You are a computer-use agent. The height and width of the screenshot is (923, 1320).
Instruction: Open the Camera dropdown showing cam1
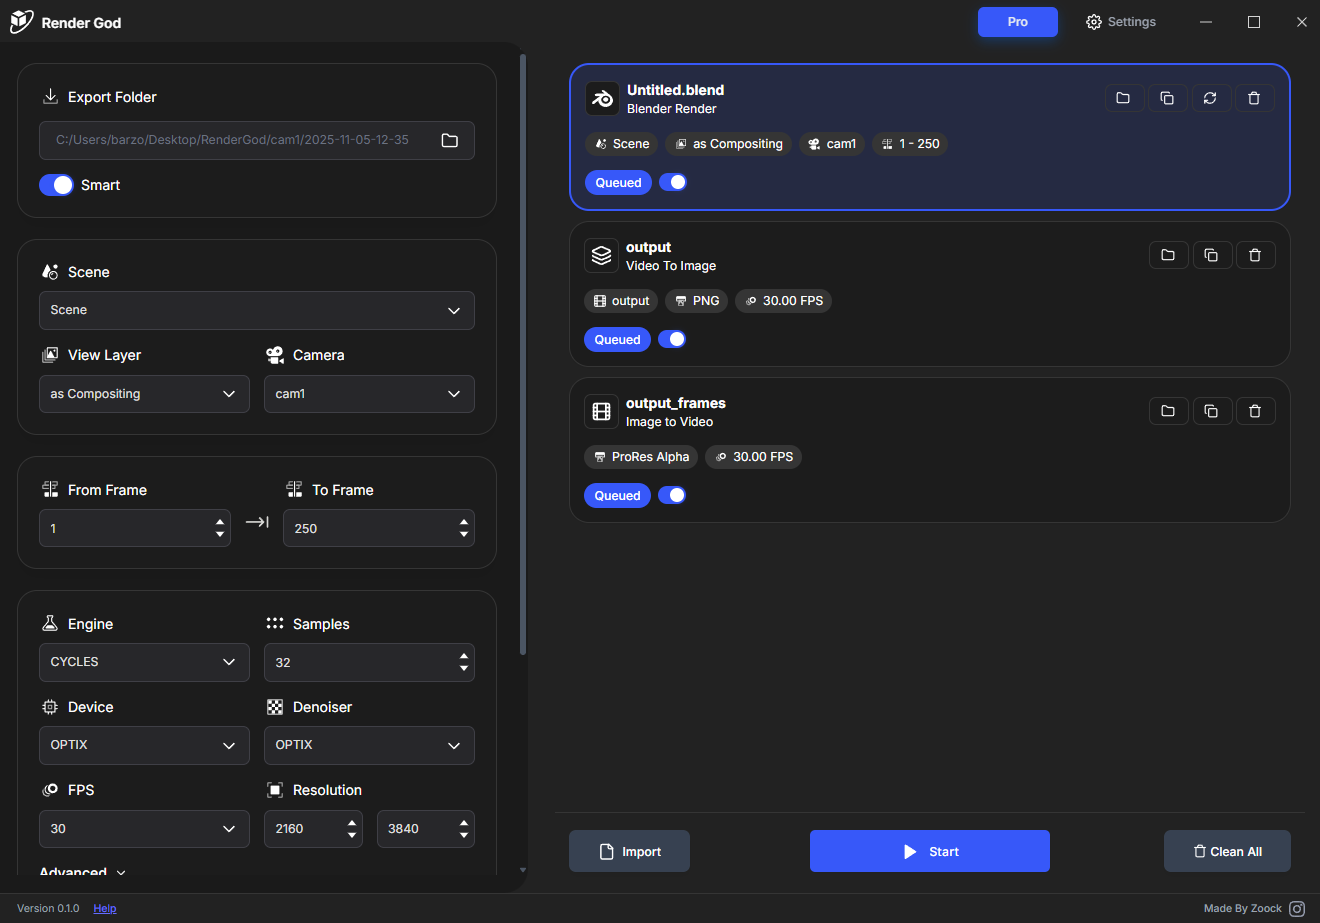pos(369,393)
